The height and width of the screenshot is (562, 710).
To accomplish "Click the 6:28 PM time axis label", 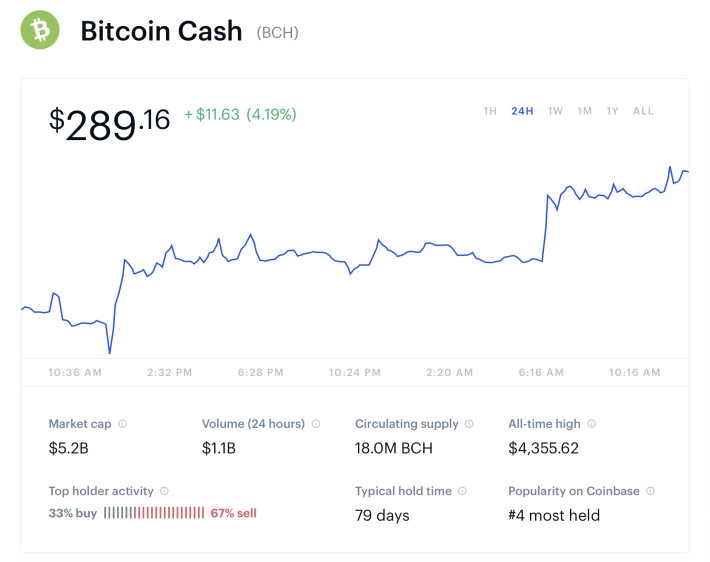I will coord(260,373).
